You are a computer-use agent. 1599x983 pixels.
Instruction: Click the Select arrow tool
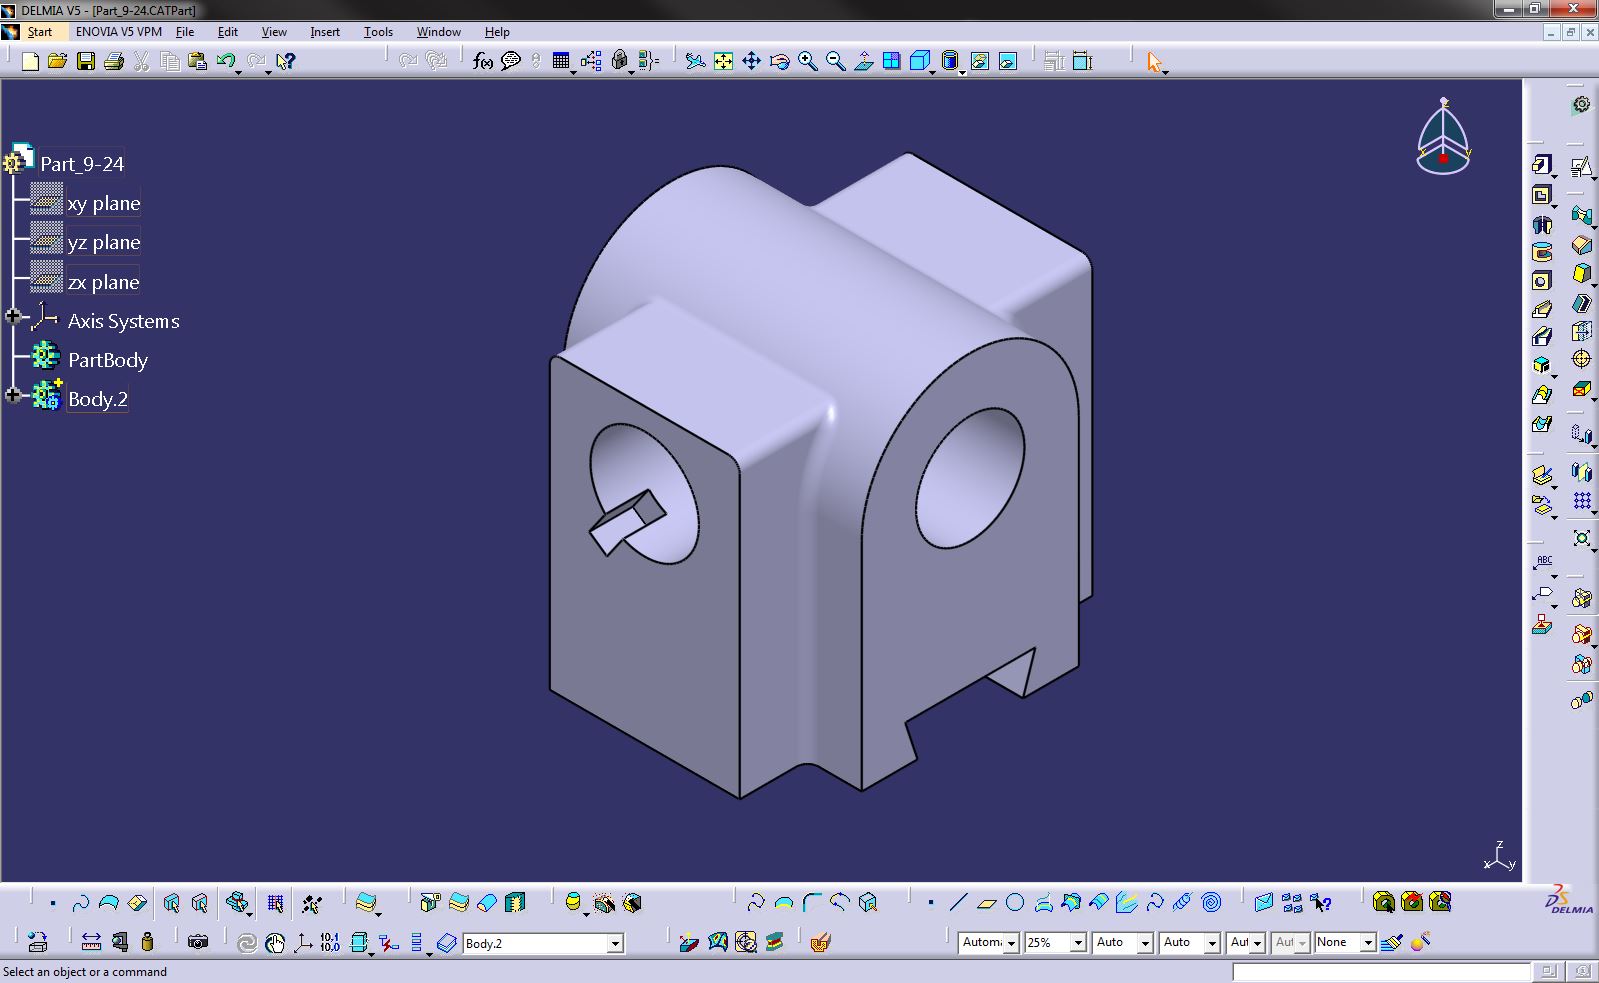click(1154, 62)
